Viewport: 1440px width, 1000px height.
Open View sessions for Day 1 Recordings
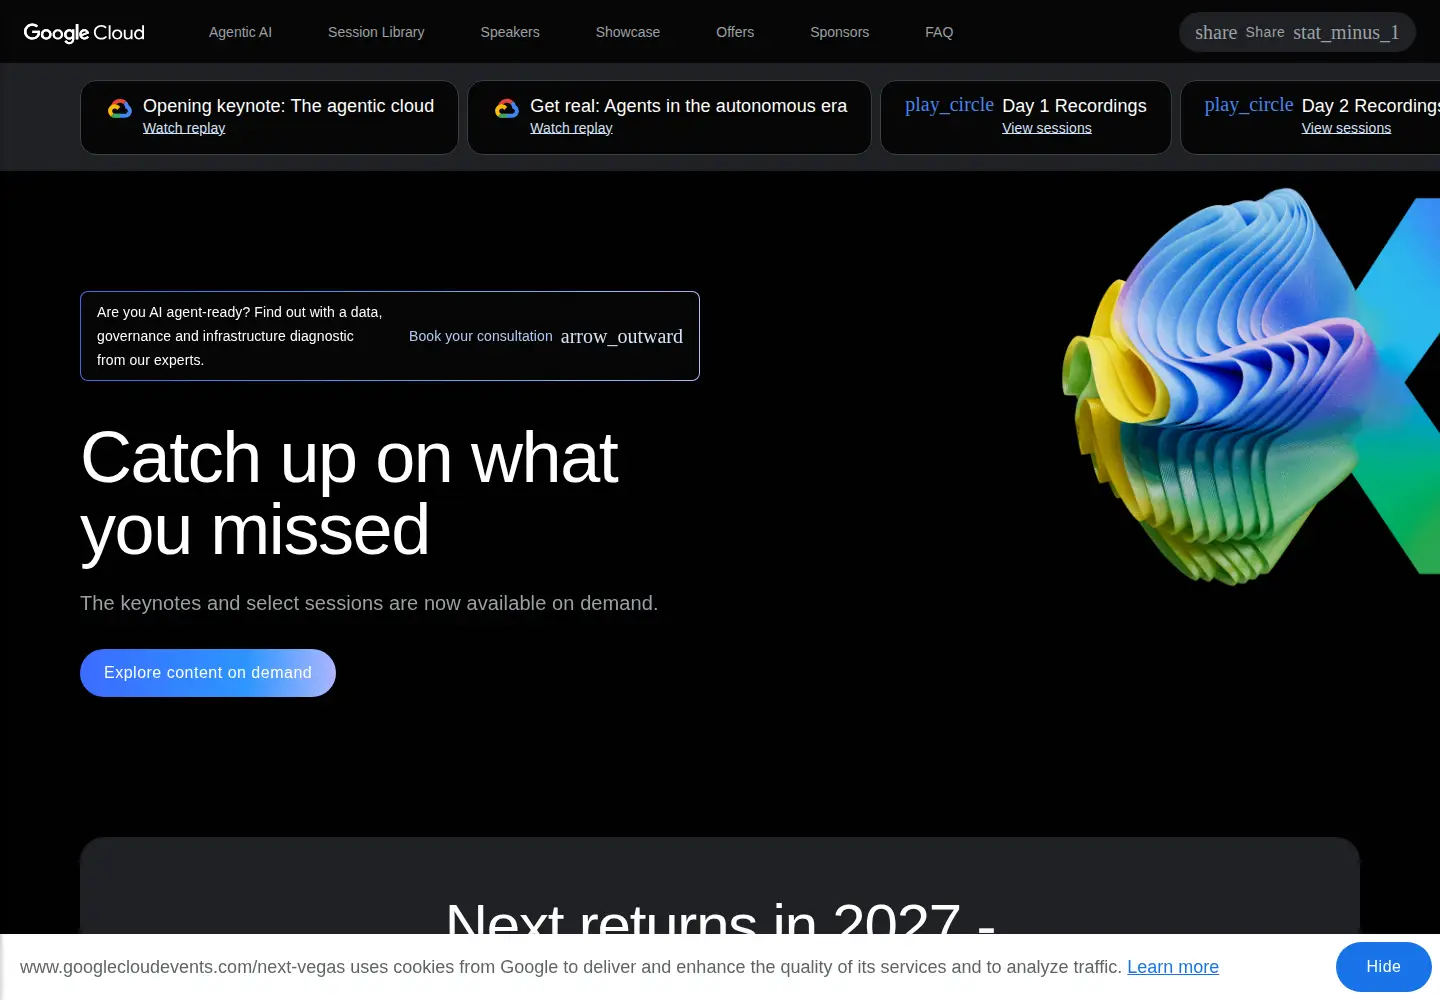click(1047, 128)
